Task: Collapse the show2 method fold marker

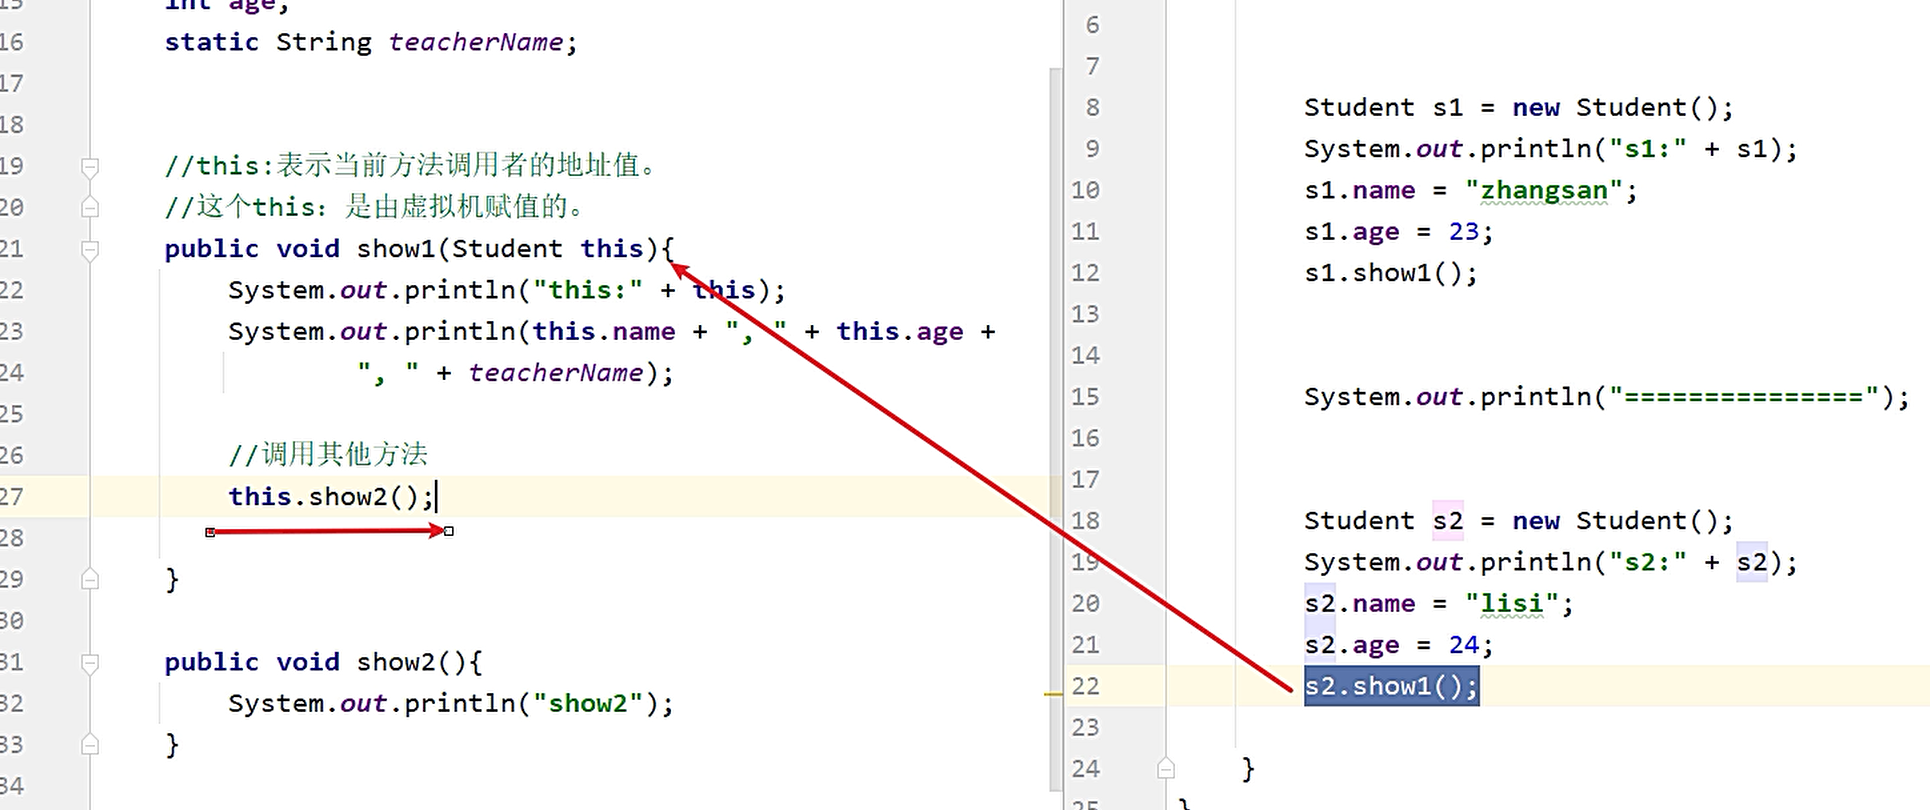Action: pyautogui.click(x=90, y=662)
